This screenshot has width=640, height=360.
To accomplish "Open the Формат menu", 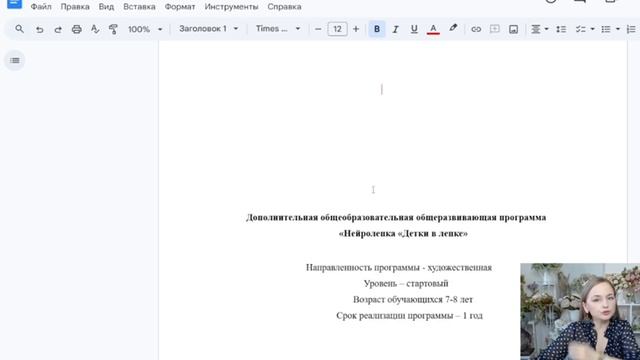I will click(x=180, y=7).
